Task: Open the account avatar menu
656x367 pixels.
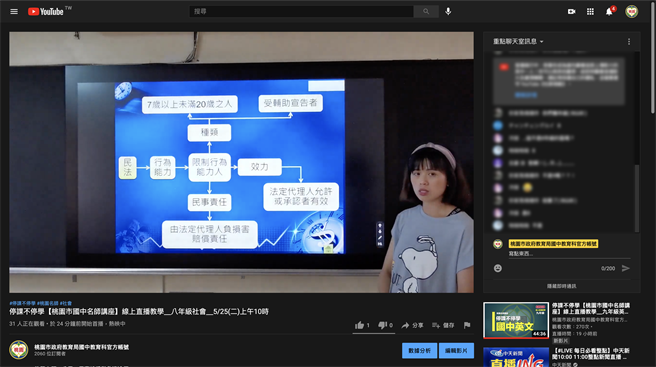Action: tap(632, 11)
